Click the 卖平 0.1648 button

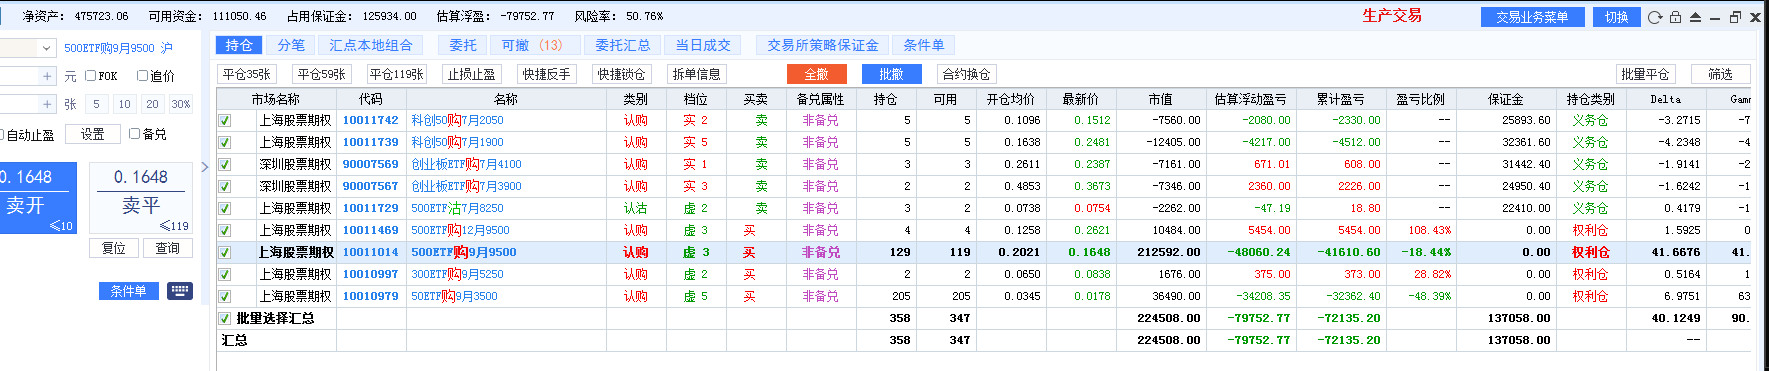tap(141, 198)
